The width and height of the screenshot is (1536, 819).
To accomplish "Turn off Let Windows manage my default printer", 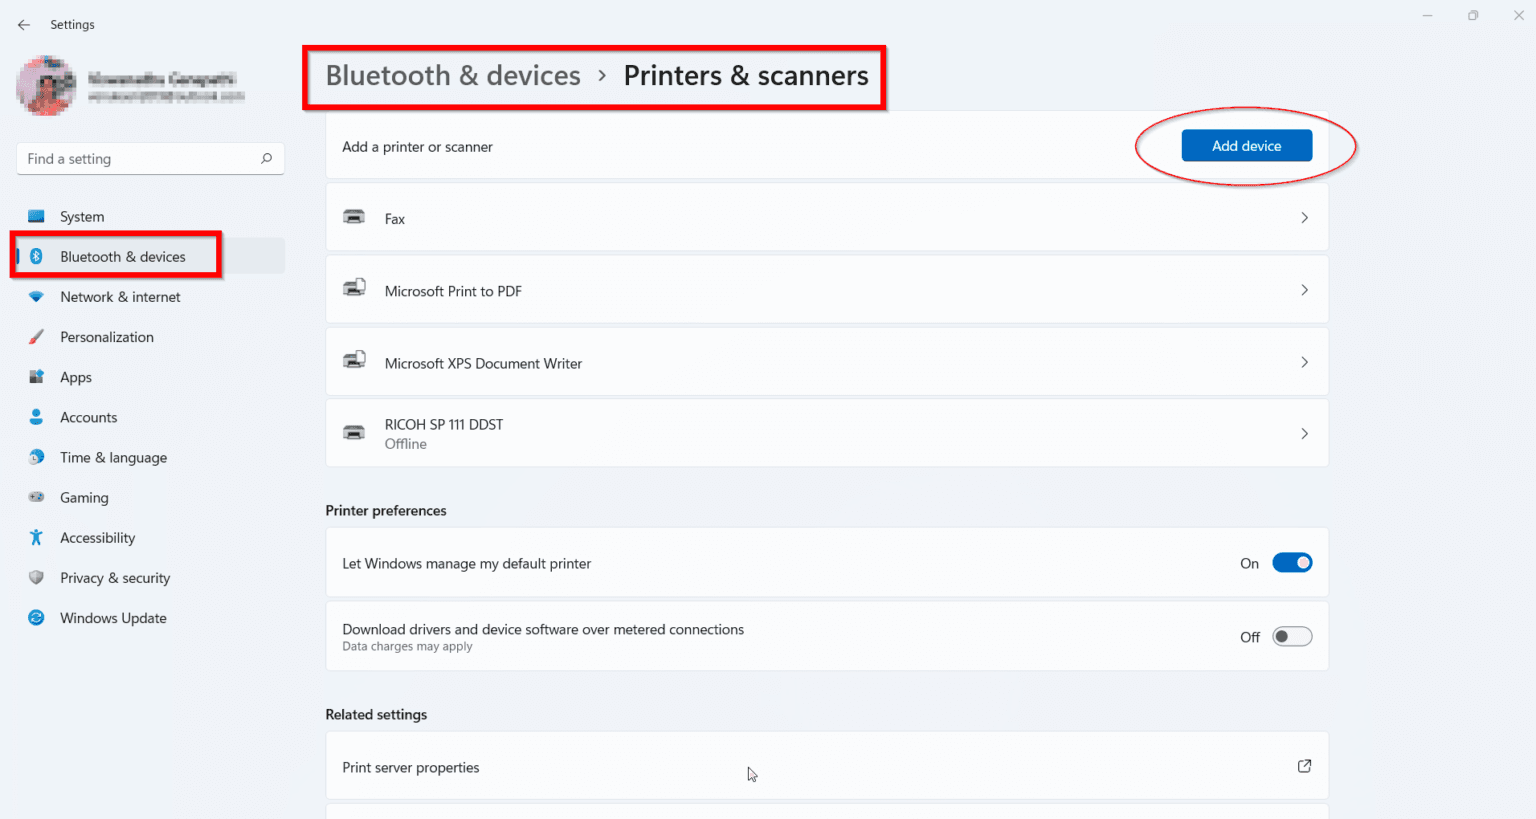I will [x=1292, y=562].
